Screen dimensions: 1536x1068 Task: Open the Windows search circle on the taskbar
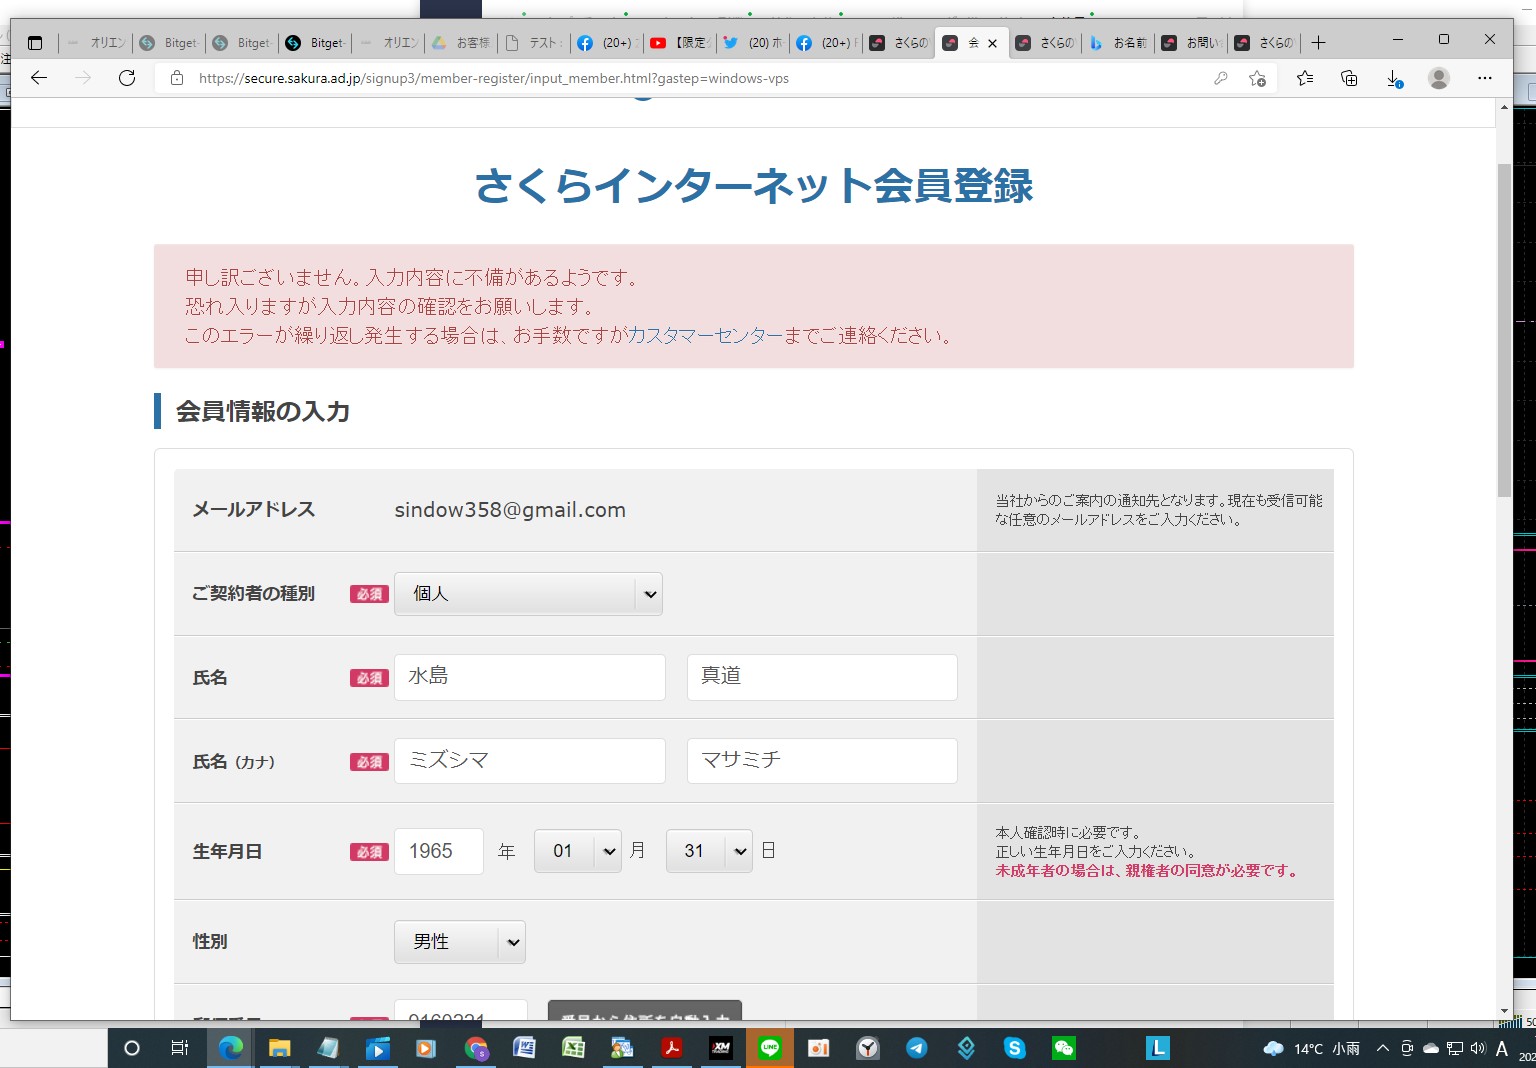point(131,1048)
